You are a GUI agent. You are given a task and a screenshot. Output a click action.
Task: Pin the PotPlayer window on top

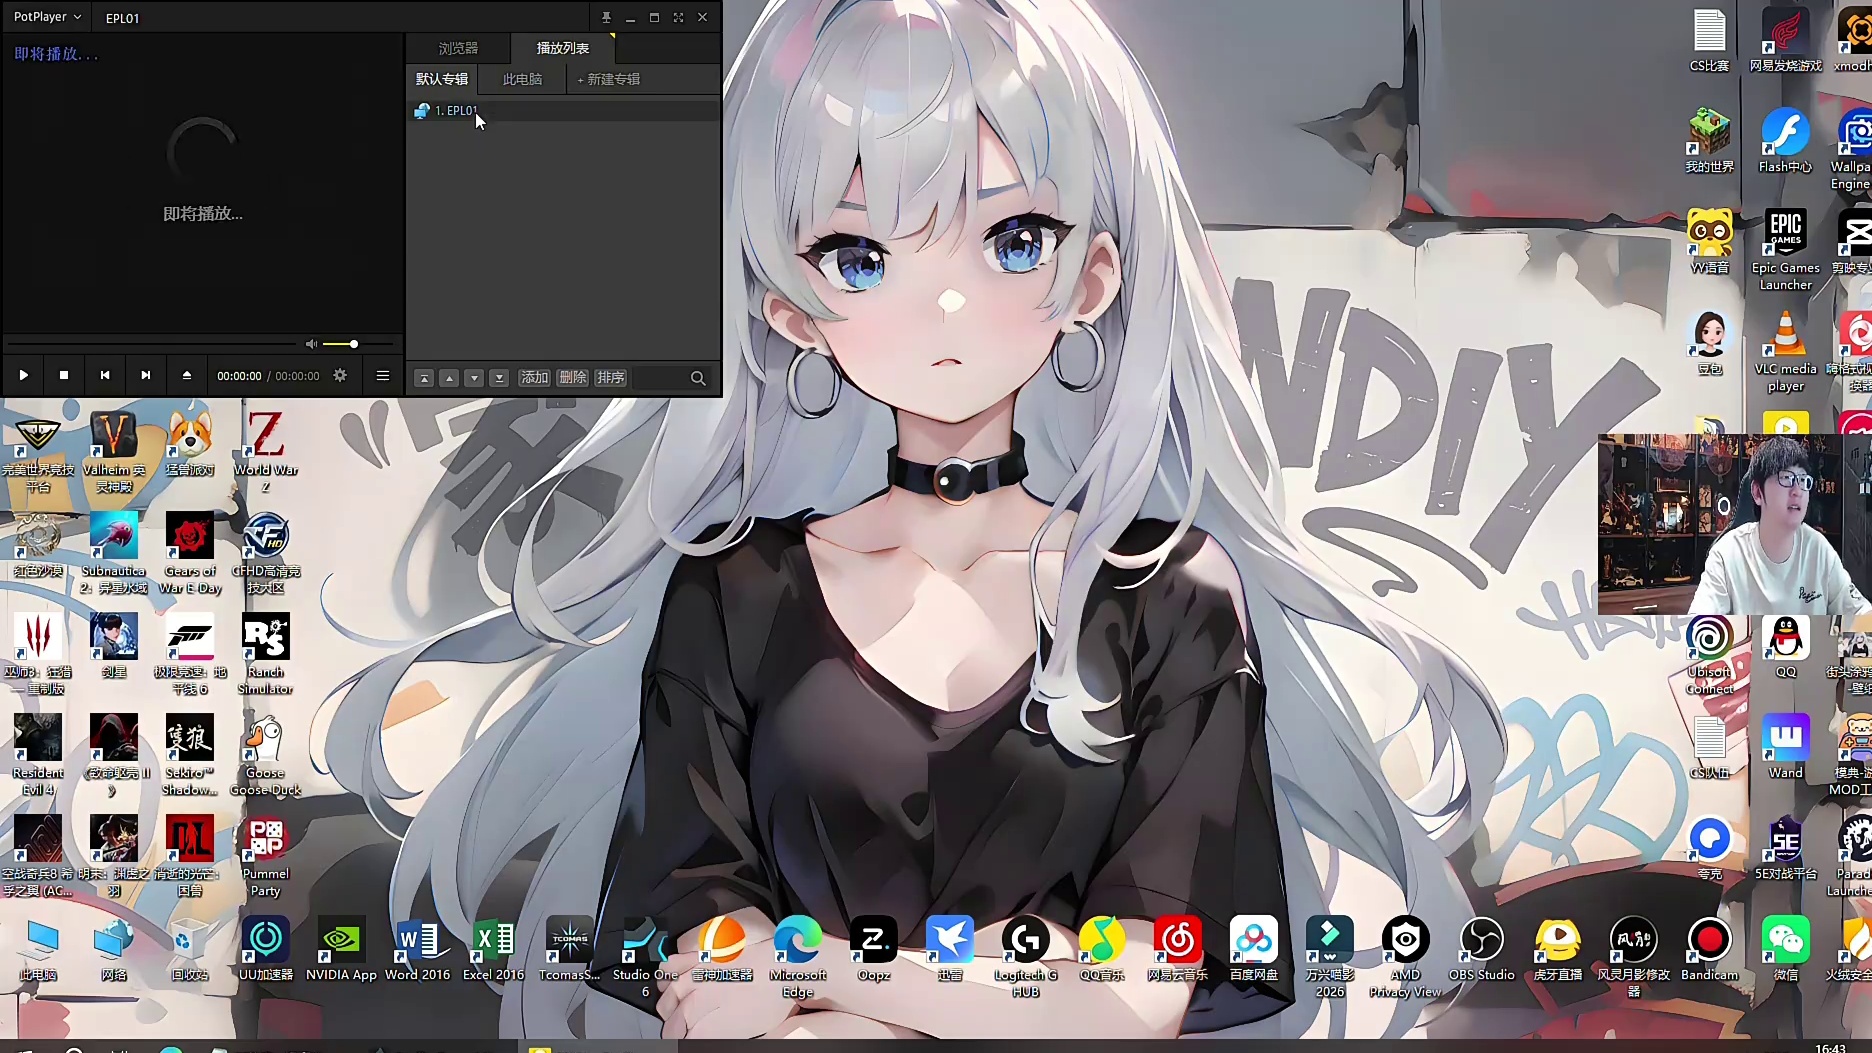(606, 17)
